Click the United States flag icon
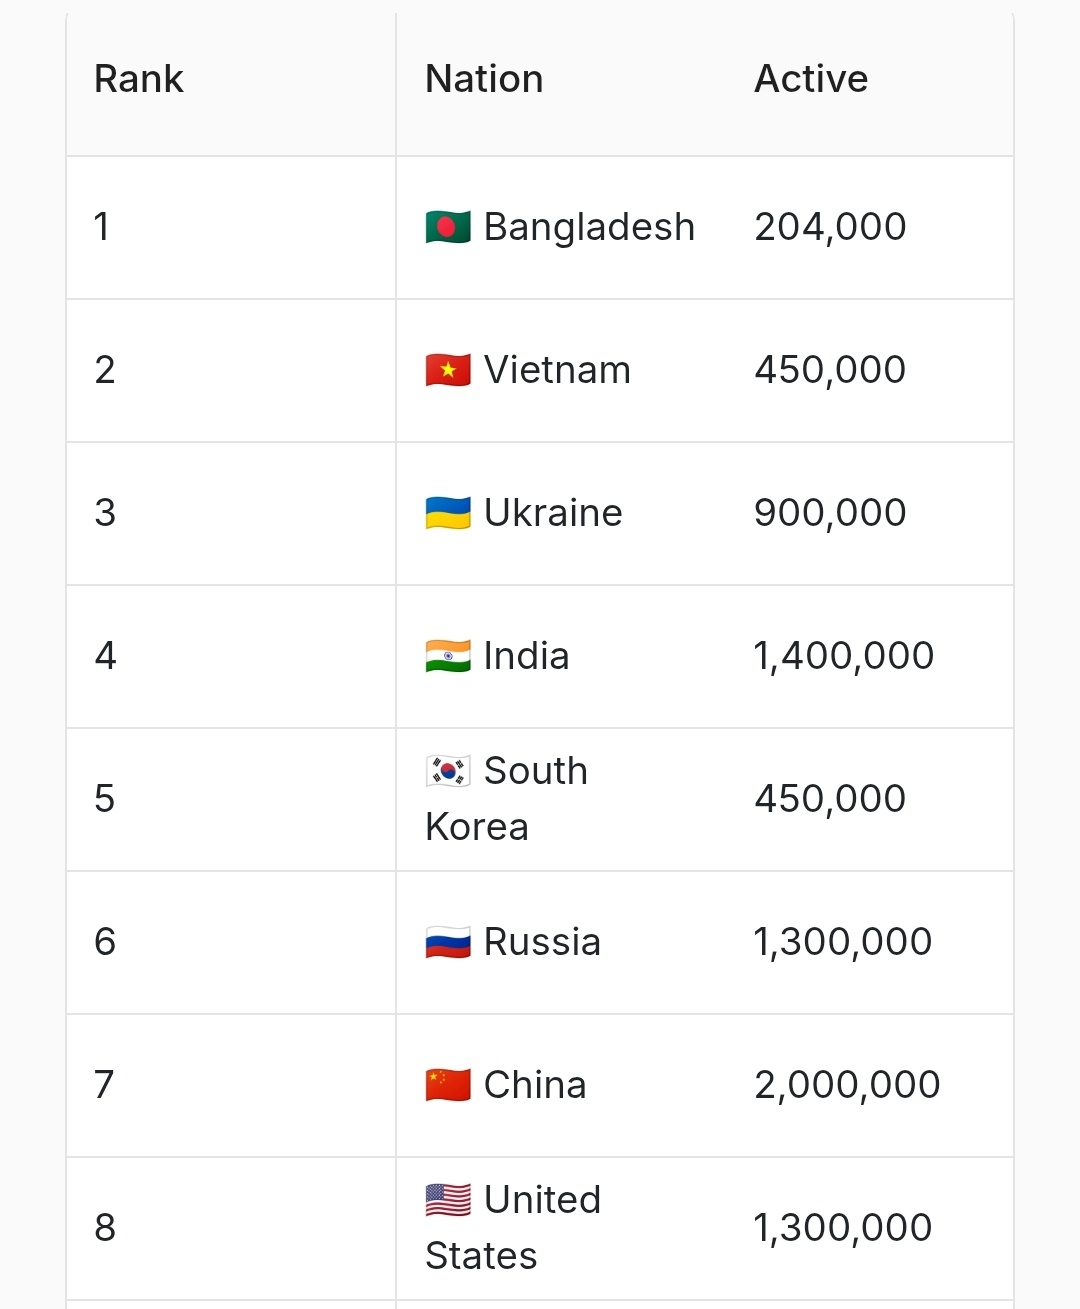The height and width of the screenshot is (1309, 1080). (x=448, y=1200)
